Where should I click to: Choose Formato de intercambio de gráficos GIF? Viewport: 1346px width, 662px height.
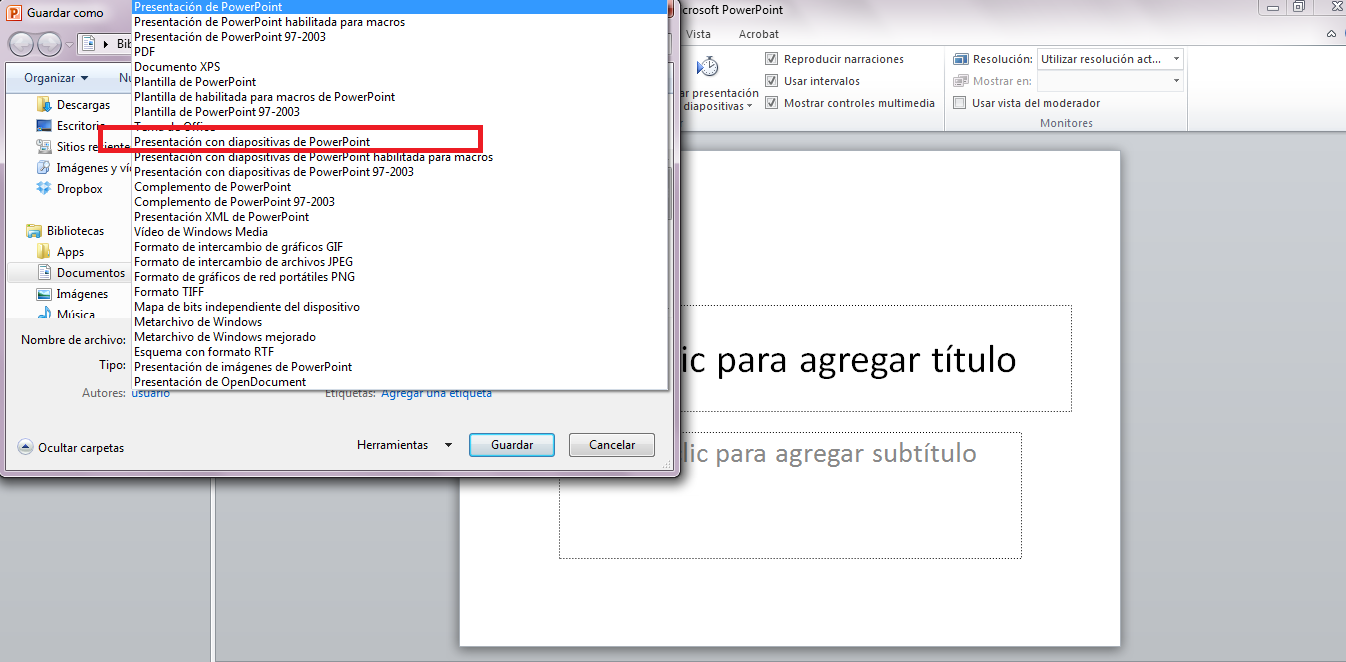(x=400, y=247)
